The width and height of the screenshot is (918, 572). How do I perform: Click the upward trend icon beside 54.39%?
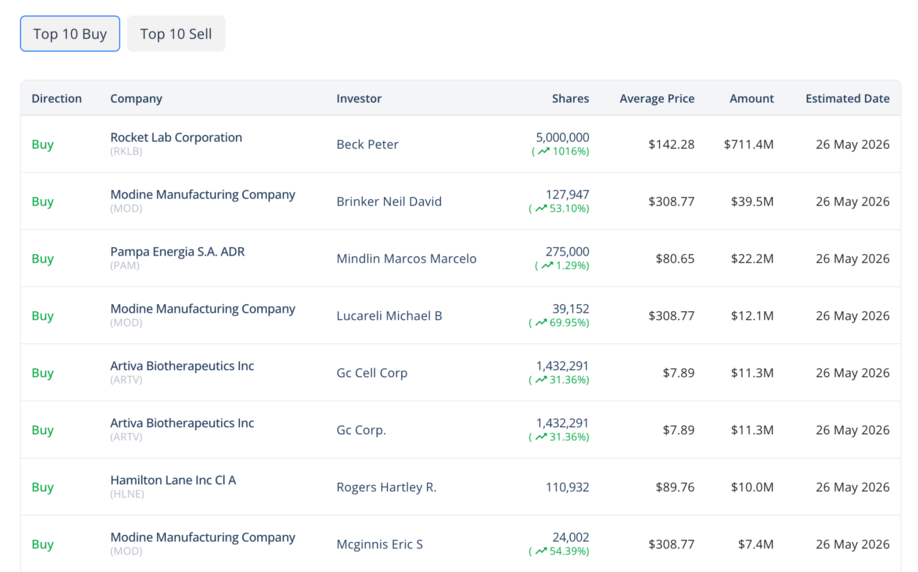(x=541, y=551)
